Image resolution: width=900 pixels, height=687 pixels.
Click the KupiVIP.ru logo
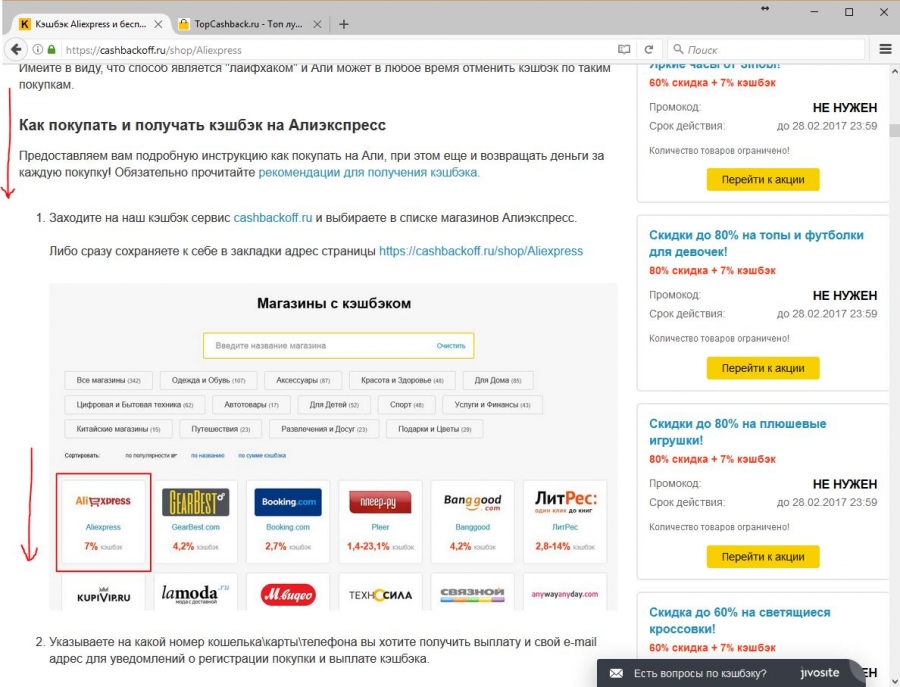103,595
